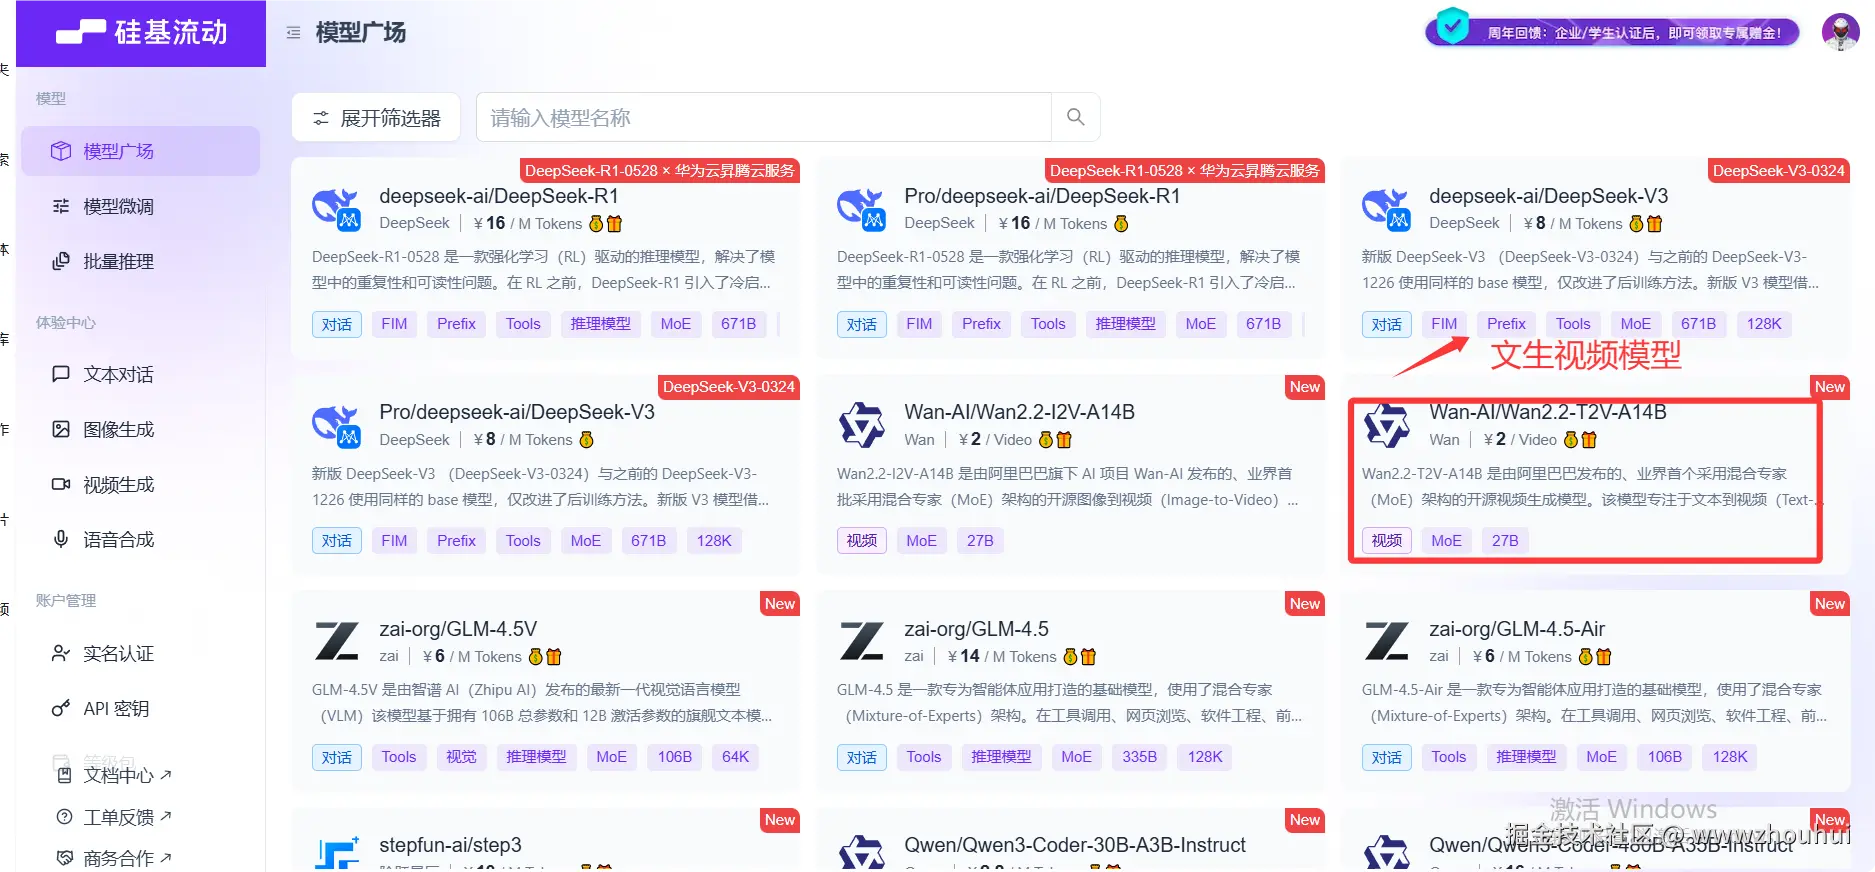Screen dimensions: 1875x872
Task: Click the 硅基流动 logo
Action: tap(141, 33)
